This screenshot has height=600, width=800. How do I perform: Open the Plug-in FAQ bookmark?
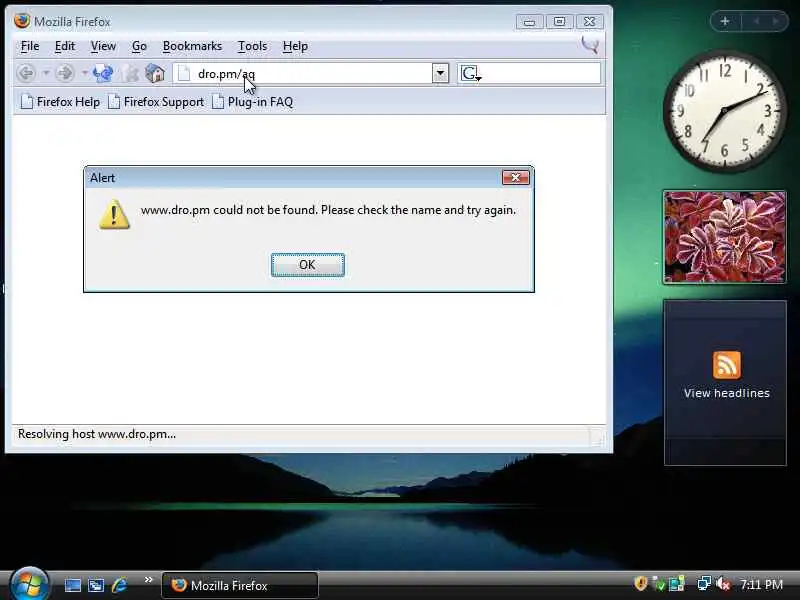point(253,102)
